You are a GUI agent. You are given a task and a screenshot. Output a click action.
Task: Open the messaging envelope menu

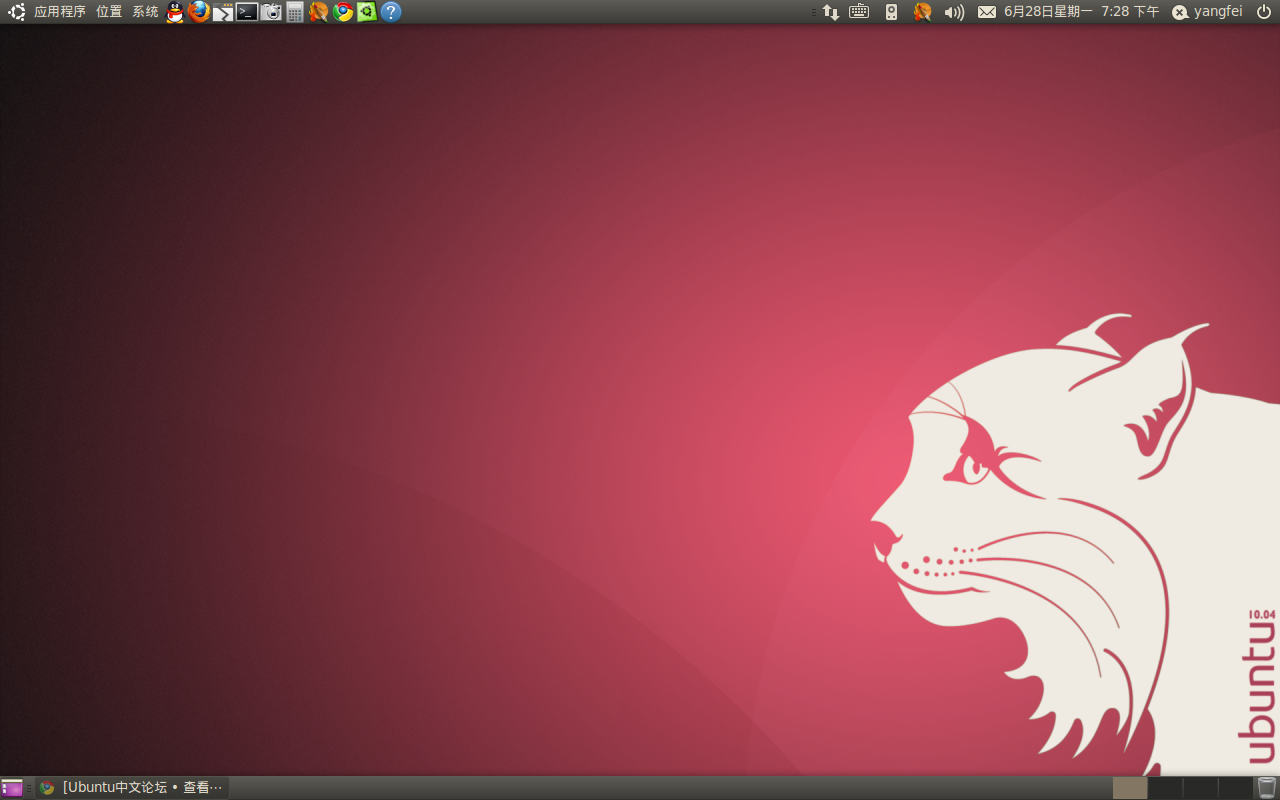[x=987, y=12]
